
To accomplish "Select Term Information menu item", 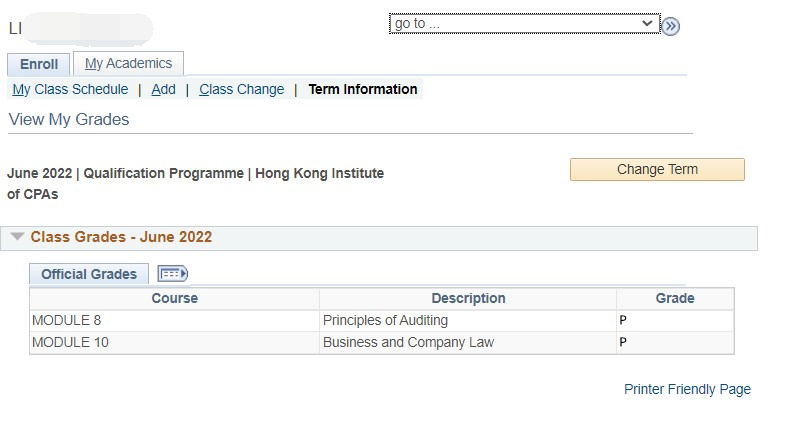I will point(362,89).
